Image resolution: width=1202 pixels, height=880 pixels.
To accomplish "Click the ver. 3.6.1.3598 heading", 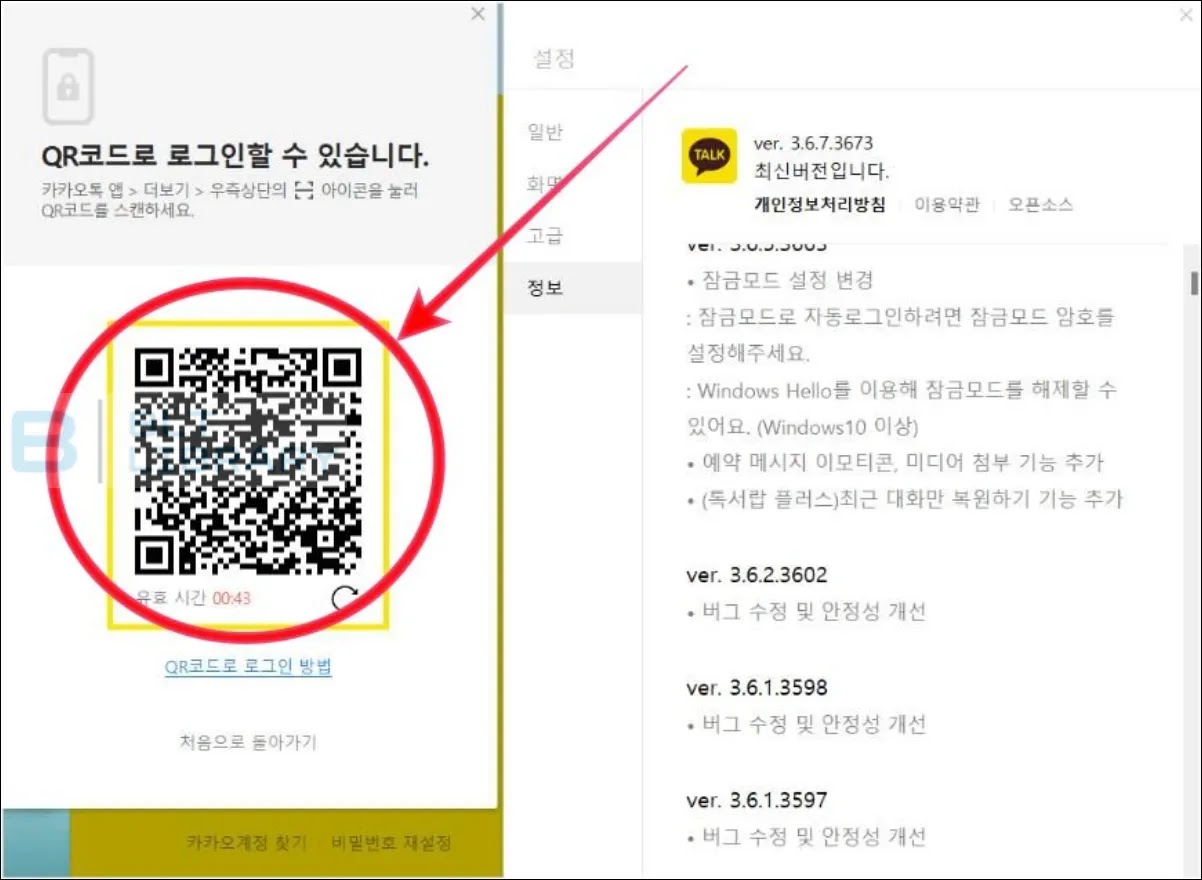I will (757, 688).
